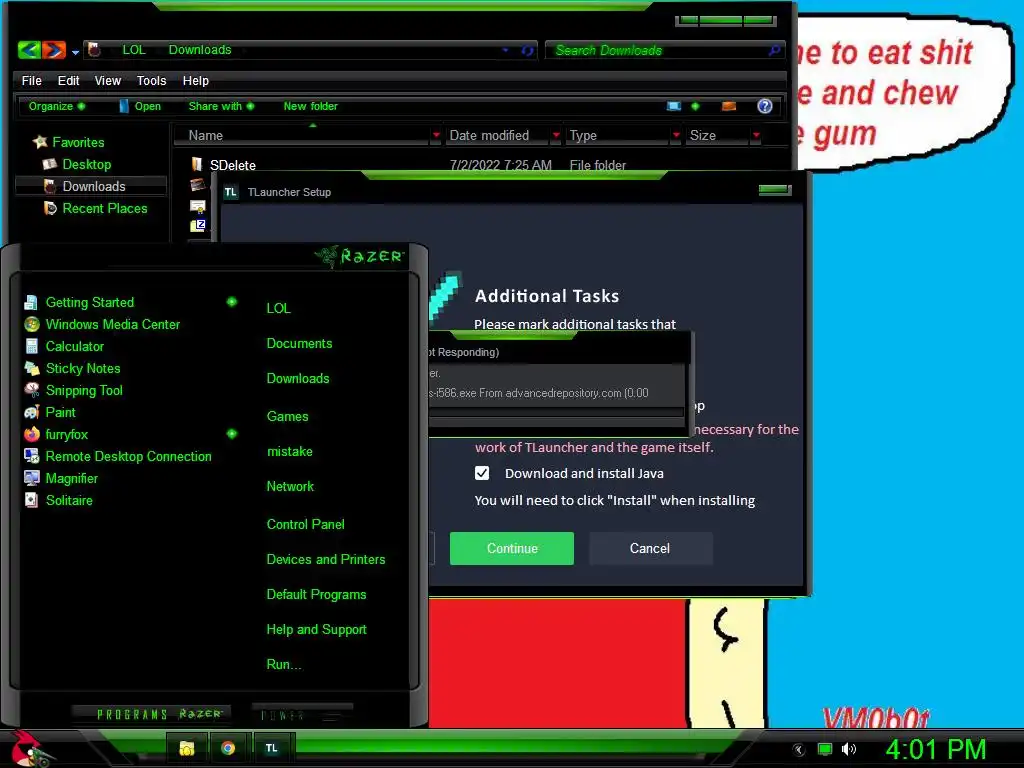Screen dimensions: 1024x768
Task: Expand the view options dropdown arrow
Action: click(x=695, y=106)
